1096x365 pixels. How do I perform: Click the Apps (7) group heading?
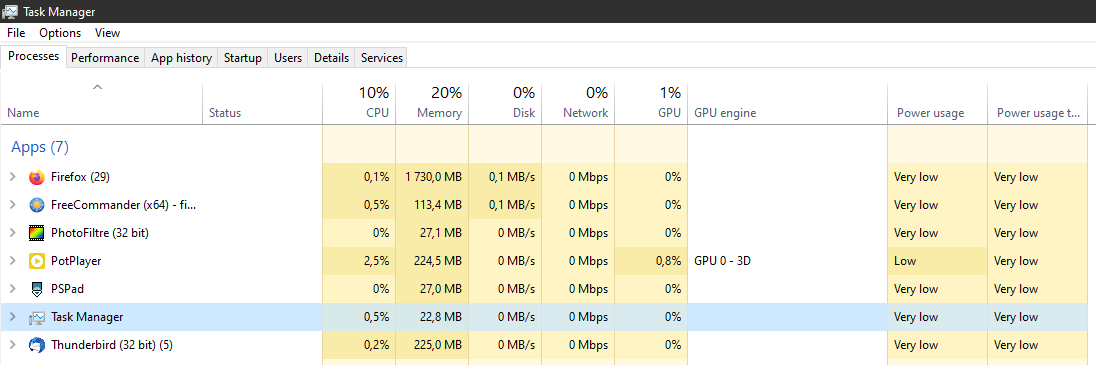click(x=40, y=147)
